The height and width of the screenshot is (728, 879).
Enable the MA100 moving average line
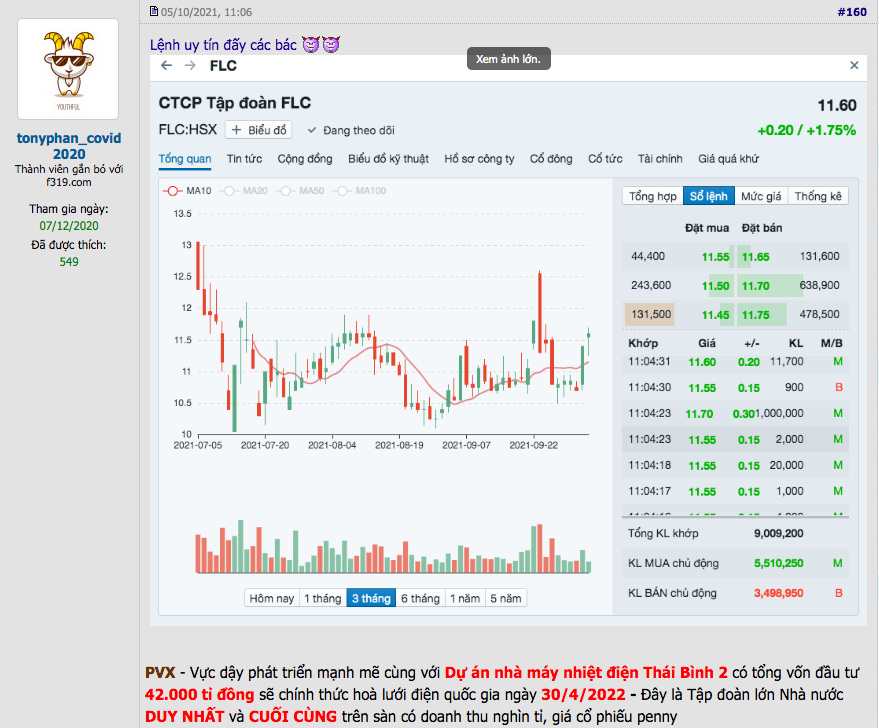tap(359, 191)
